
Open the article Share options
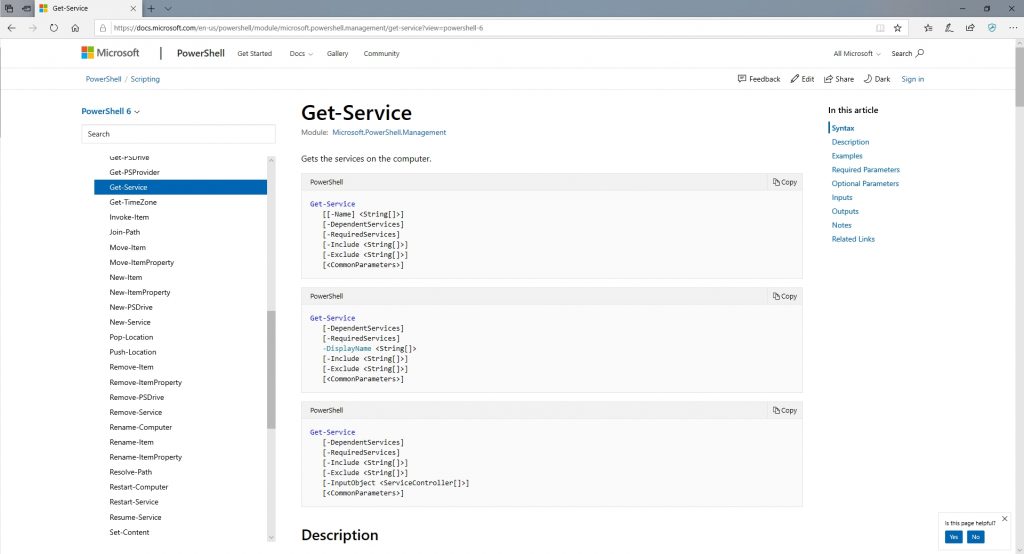pos(839,79)
